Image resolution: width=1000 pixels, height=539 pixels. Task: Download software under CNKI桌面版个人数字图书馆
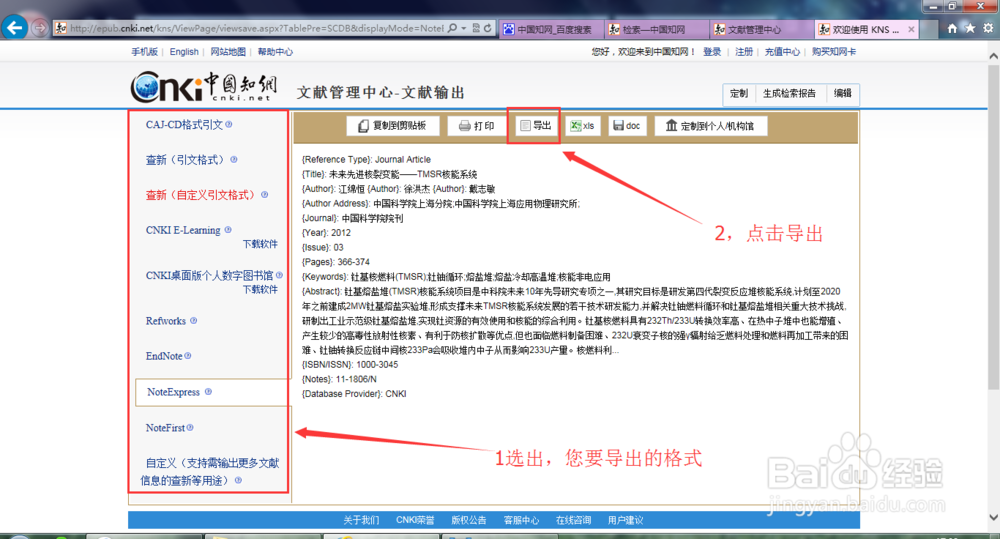tap(260, 289)
